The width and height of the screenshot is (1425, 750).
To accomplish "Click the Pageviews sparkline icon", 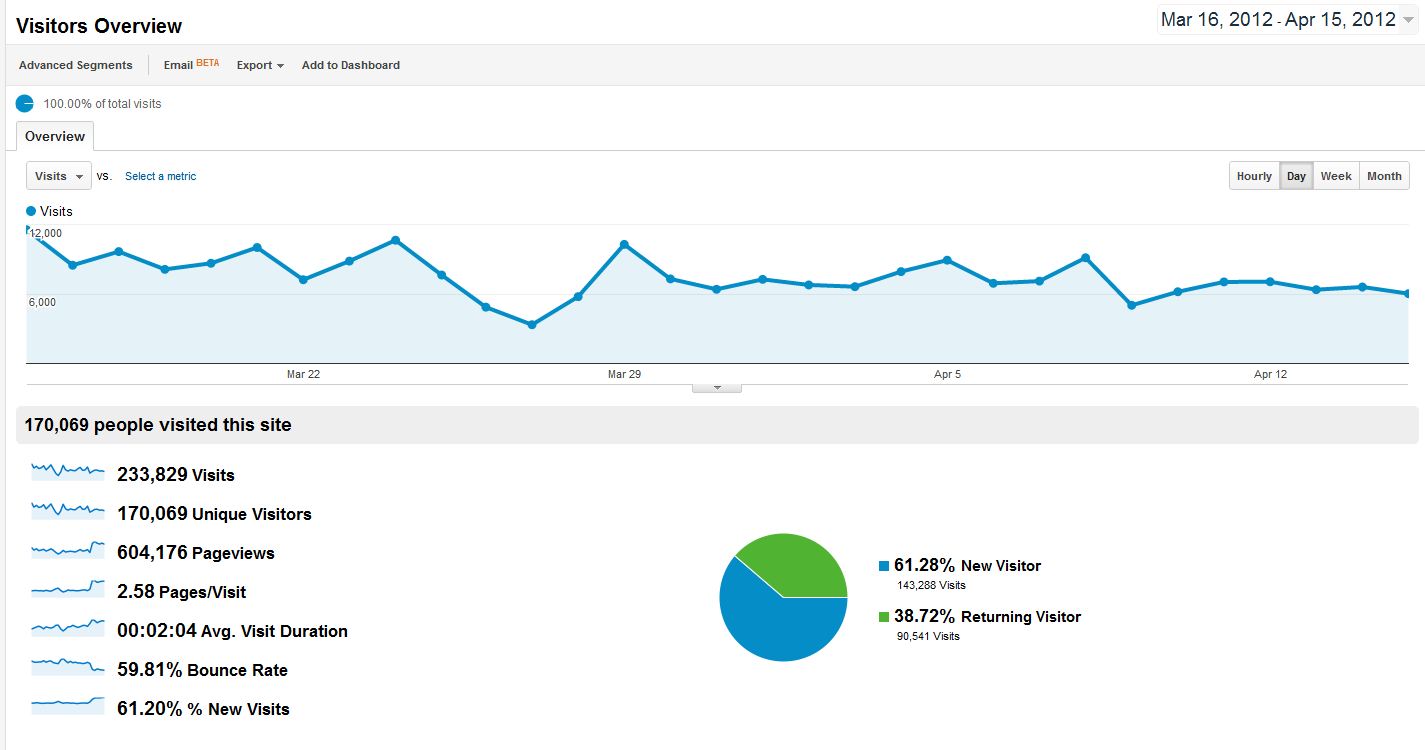I will pyautogui.click(x=68, y=549).
